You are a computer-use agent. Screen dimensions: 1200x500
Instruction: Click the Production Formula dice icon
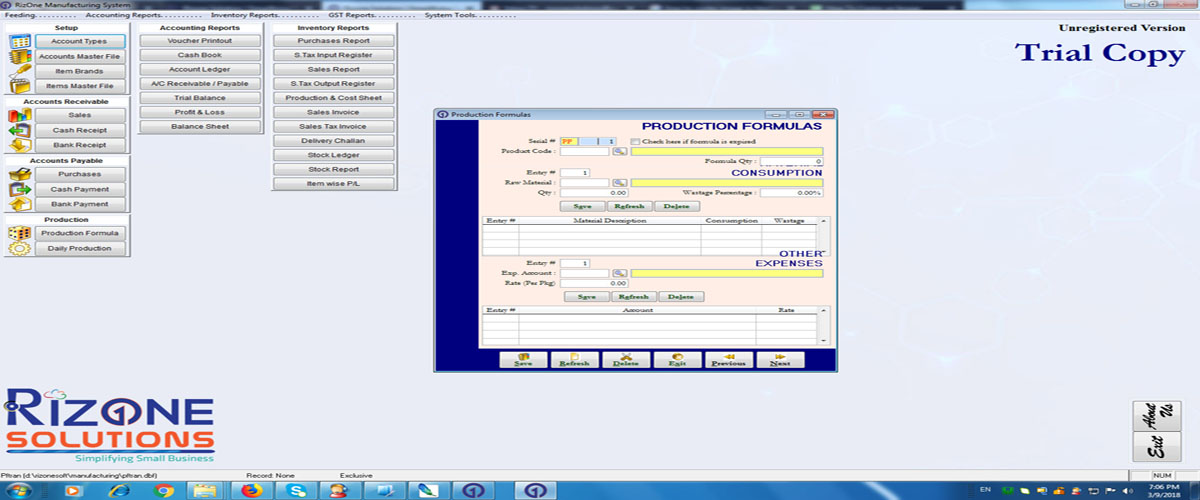(19, 233)
